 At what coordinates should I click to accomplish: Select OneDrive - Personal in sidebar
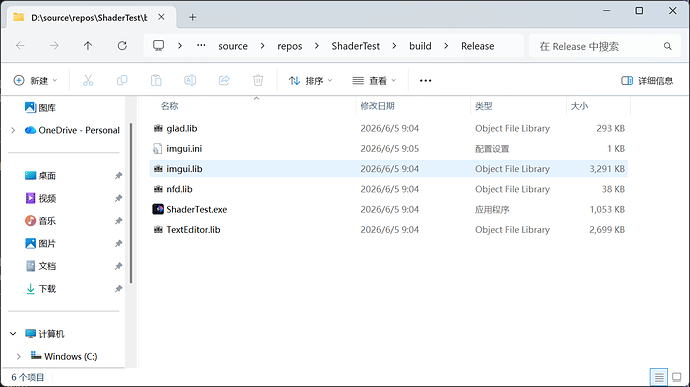pyautogui.click(x=72, y=130)
